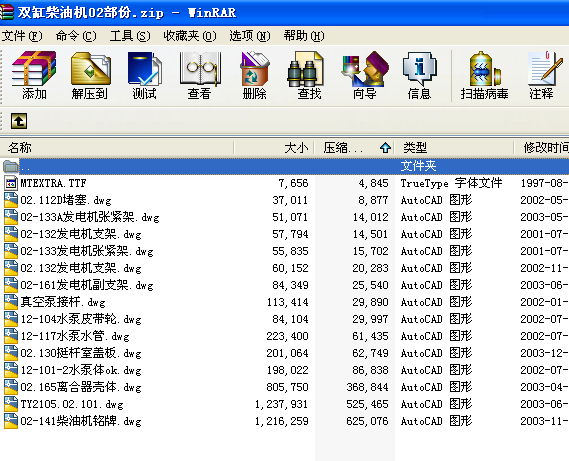Screen dimensions: 569x461
Task: Click dwg icon of 12-104水泵皮带轮.dwg
Action: [x=11, y=319]
